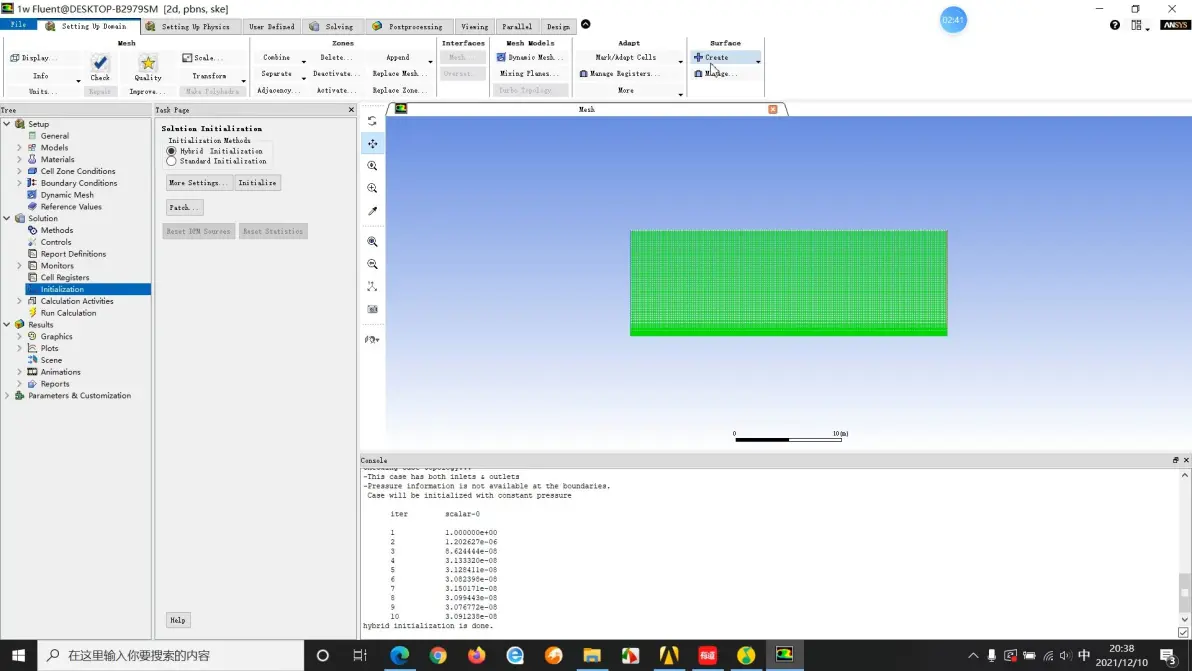Click the rotate view icon in graphics toolbar
The image size is (1192, 671).
coord(372,121)
